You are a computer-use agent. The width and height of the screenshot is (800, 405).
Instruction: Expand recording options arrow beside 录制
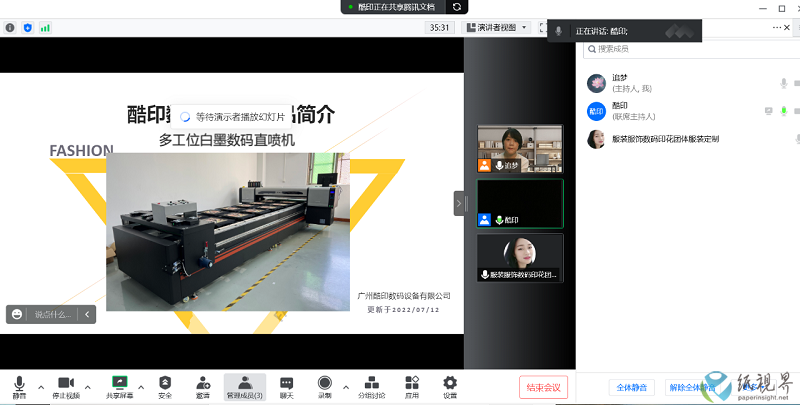[x=346, y=388]
